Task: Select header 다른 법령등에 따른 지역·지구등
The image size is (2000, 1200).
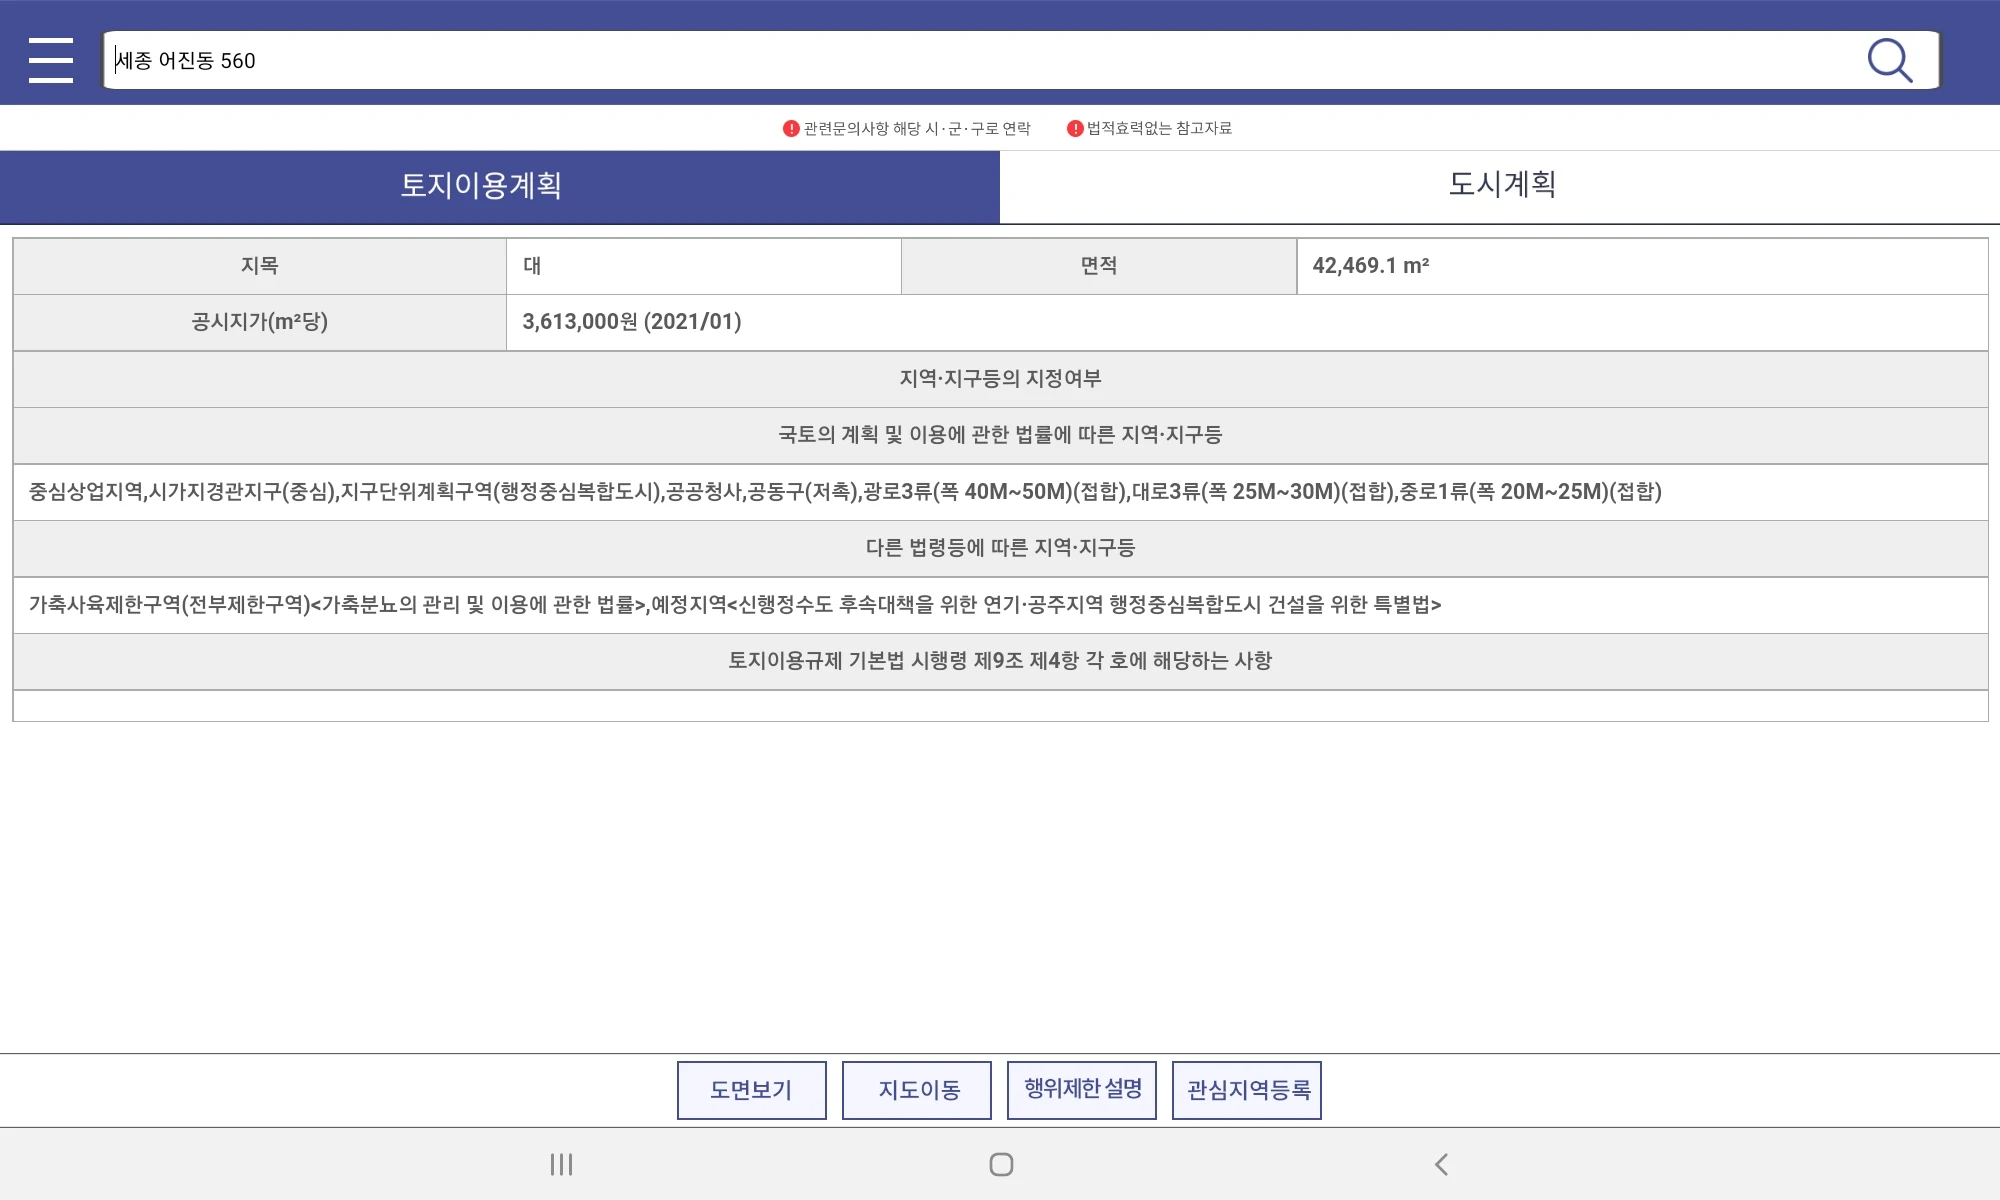Action: click(1000, 548)
